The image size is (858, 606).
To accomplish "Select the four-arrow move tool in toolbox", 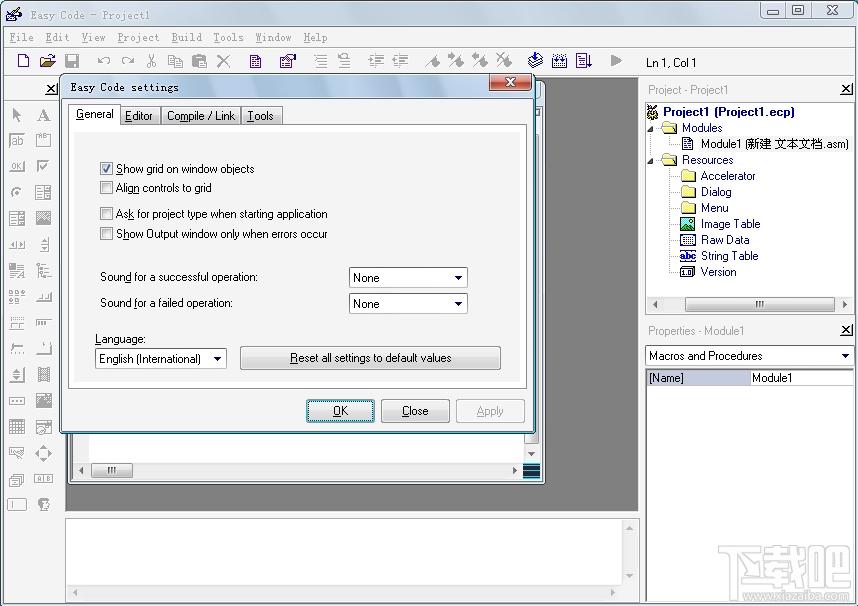I will (x=43, y=453).
